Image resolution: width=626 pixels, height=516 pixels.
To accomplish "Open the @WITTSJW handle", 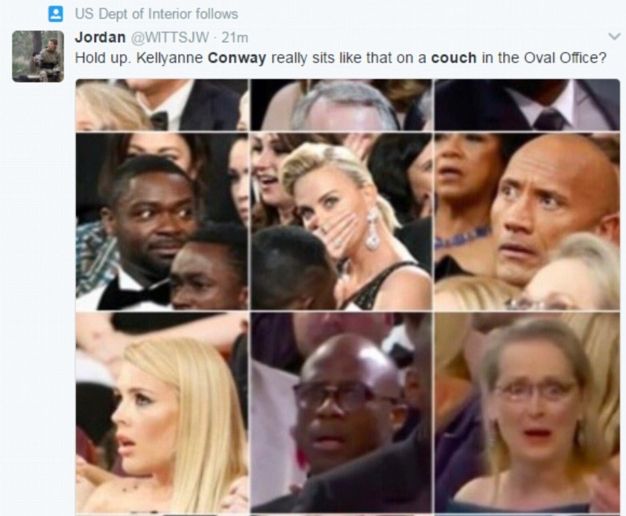I will (170, 38).
